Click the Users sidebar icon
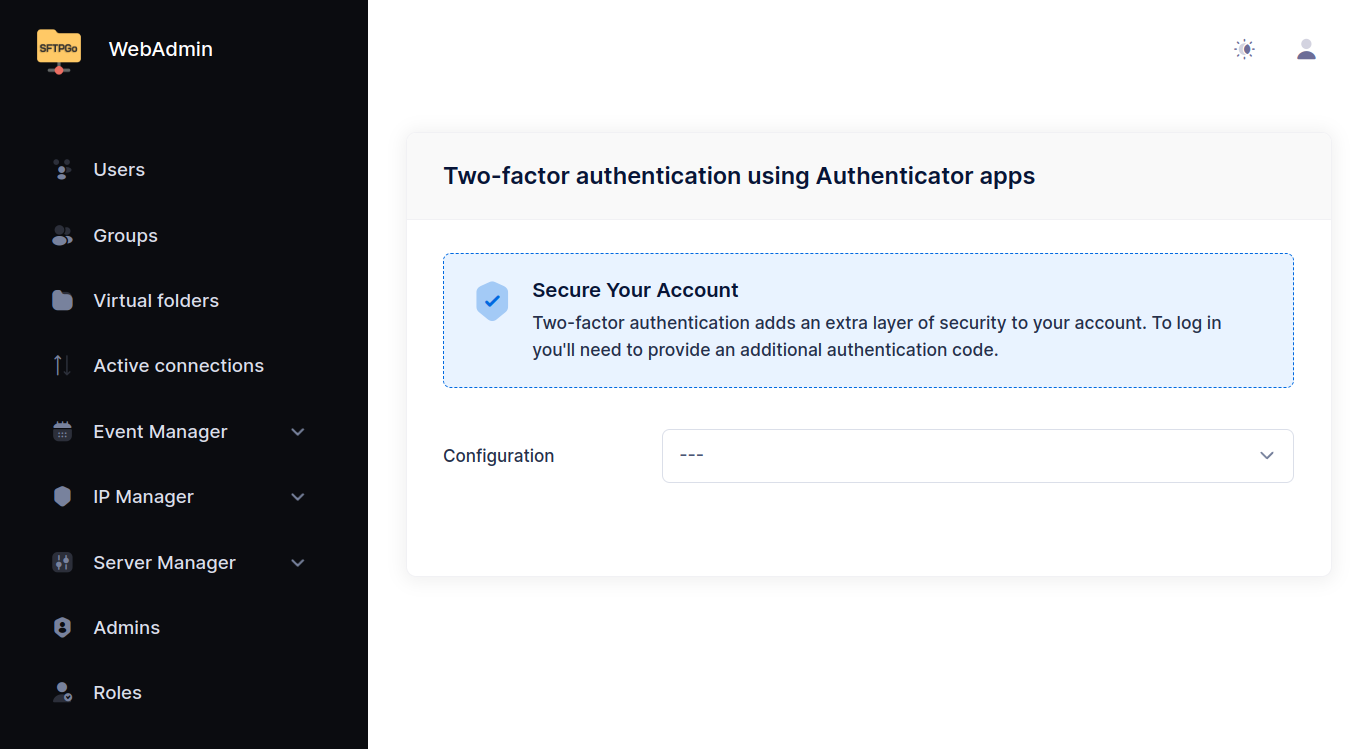The height and width of the screenshot is (749, 1361). pos(62,170)
